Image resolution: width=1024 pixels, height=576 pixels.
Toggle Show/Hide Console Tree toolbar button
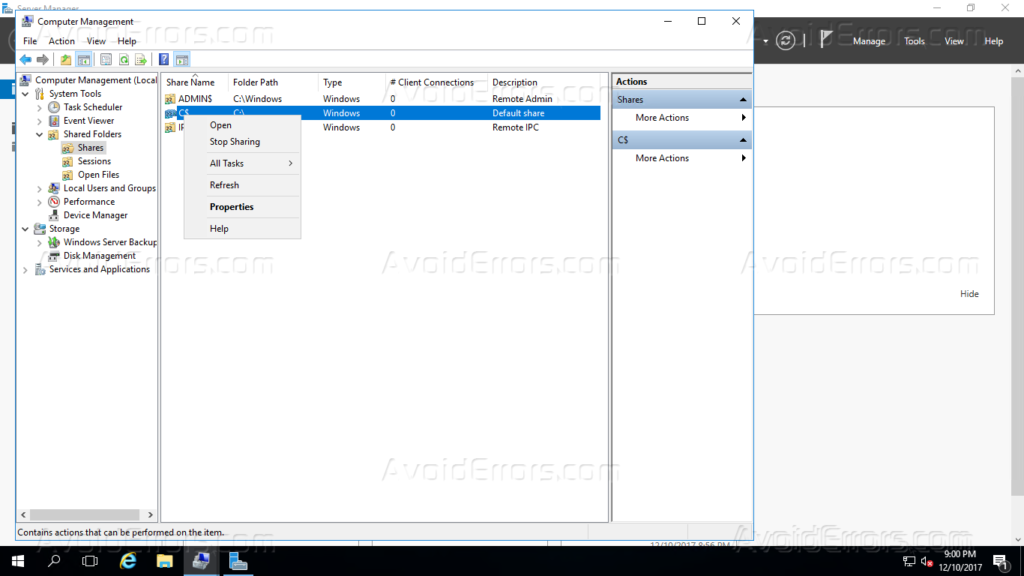click(85, 60)
